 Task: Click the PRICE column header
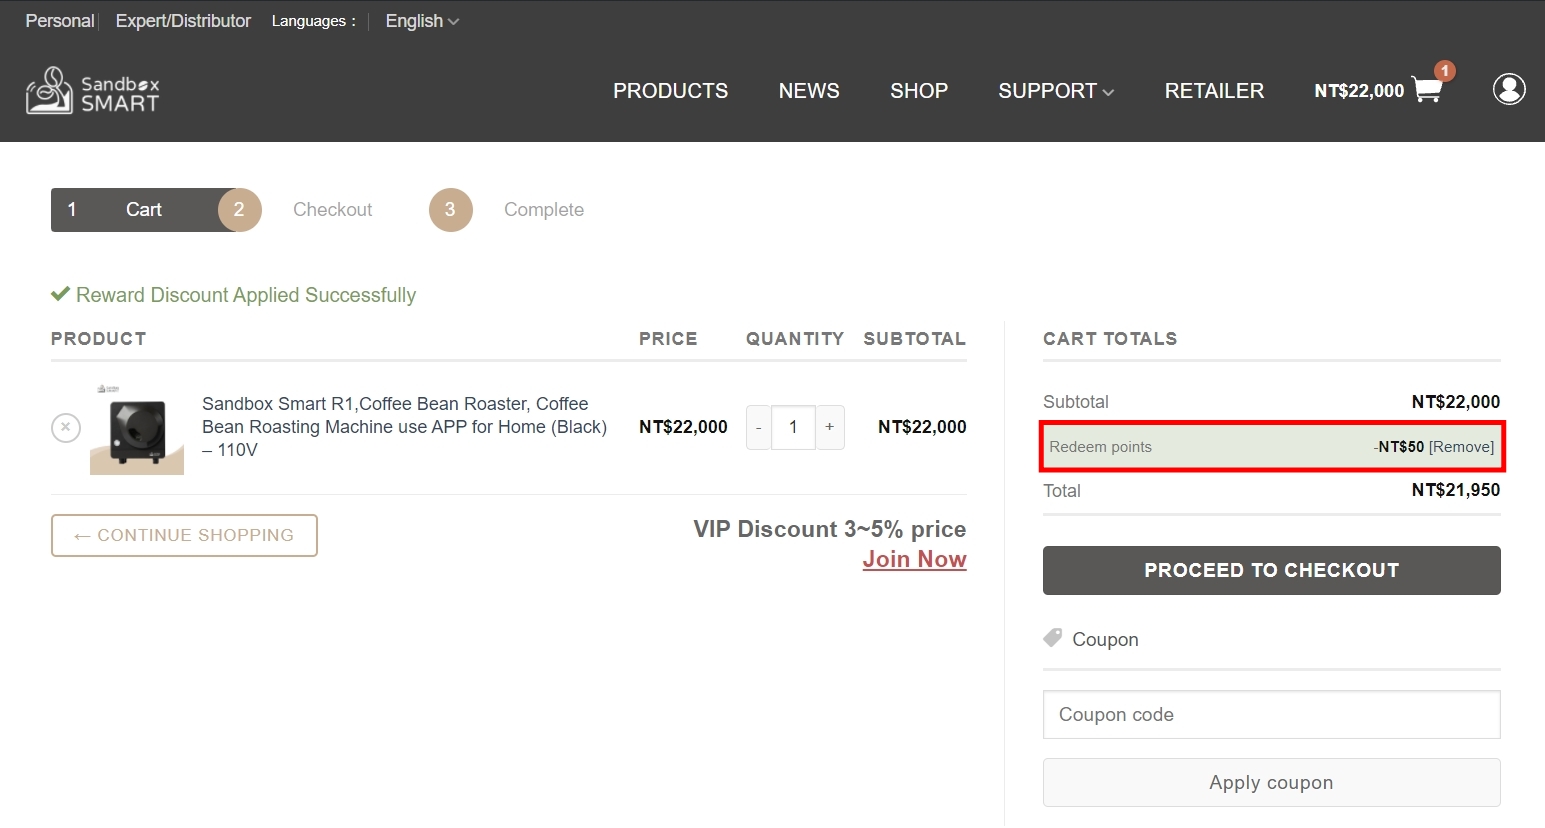[668, 339]
